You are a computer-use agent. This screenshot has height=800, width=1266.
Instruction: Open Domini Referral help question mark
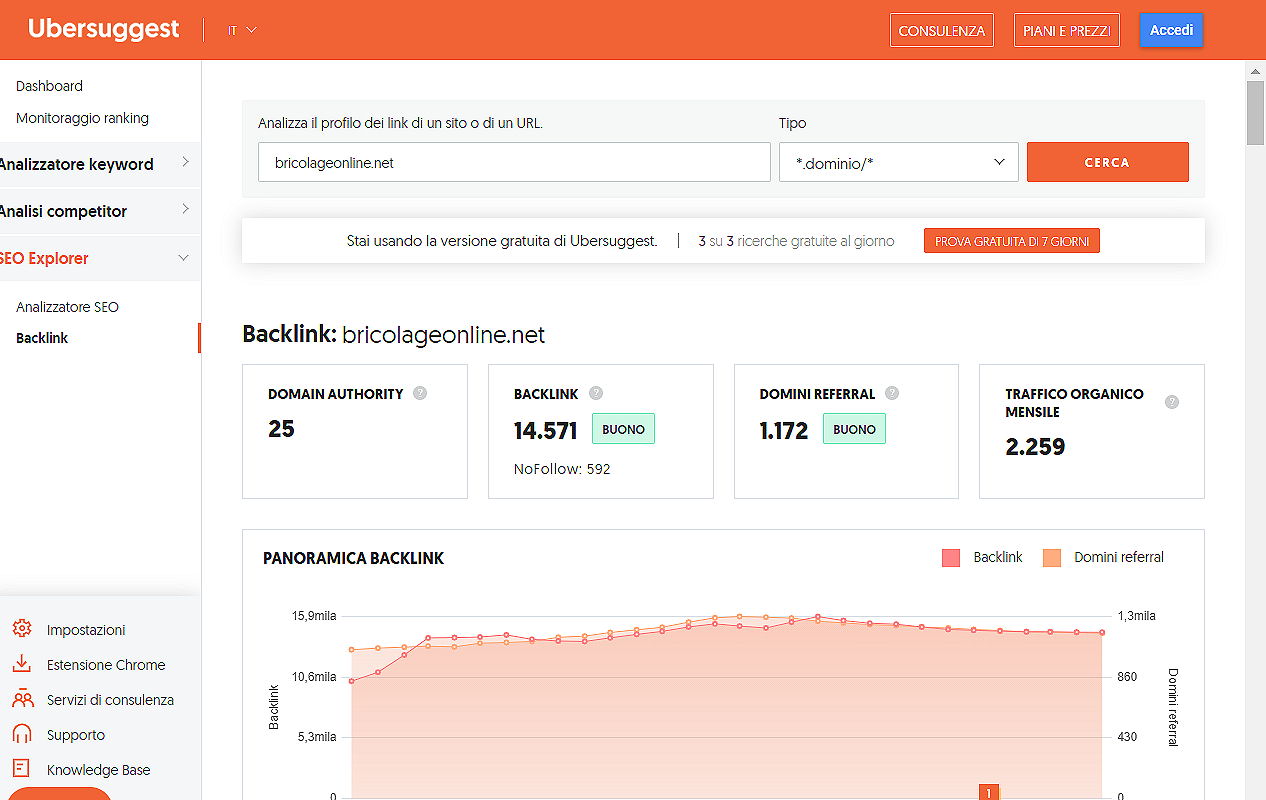click(892, 393)
